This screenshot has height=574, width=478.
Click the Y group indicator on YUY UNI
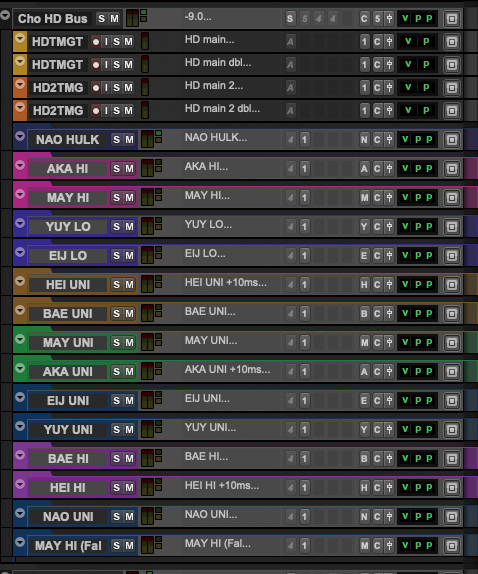[x=364, y=430]
